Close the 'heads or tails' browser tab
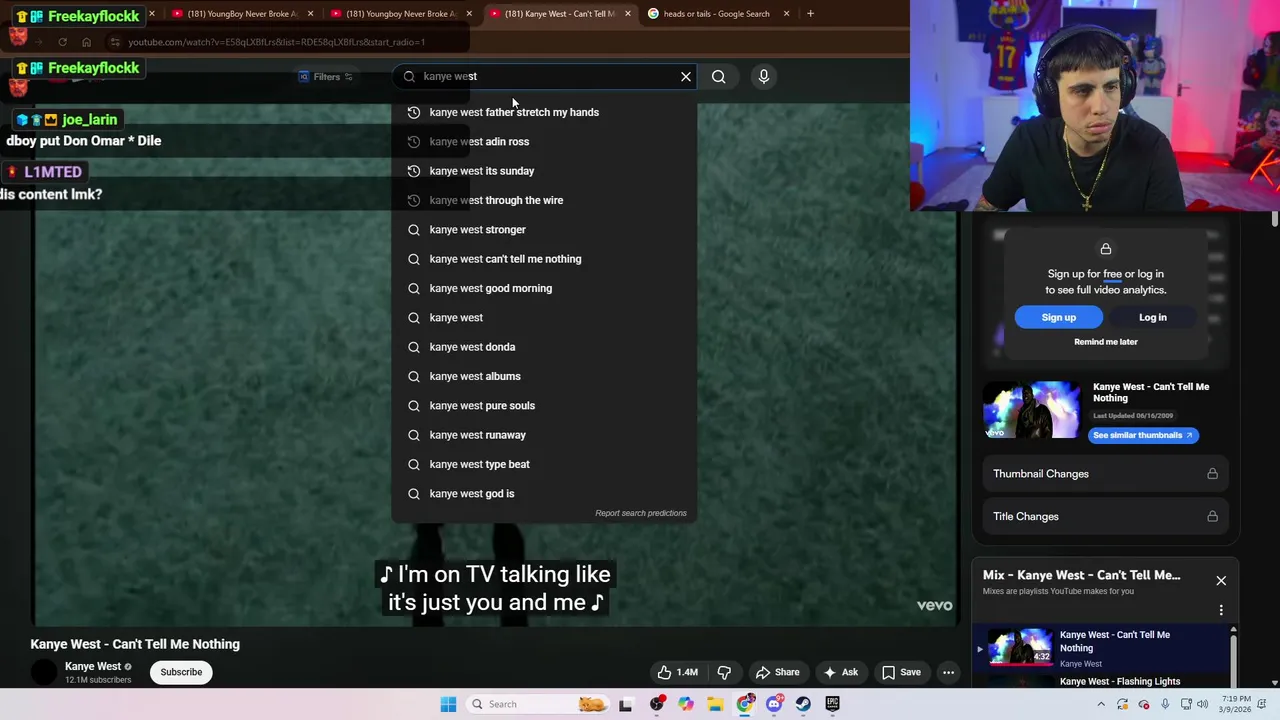The image size is (1280, 720). click(x=786, y=14)
